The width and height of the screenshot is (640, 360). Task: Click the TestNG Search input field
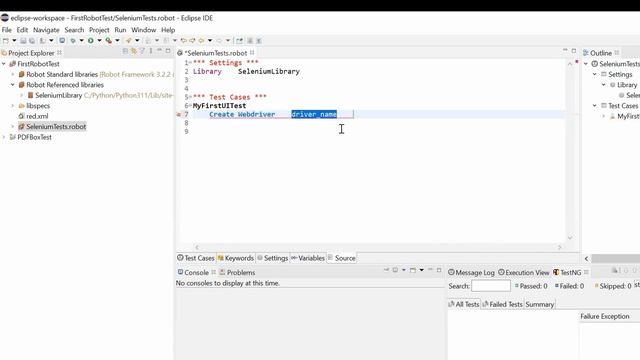click(x=491, y=286)
